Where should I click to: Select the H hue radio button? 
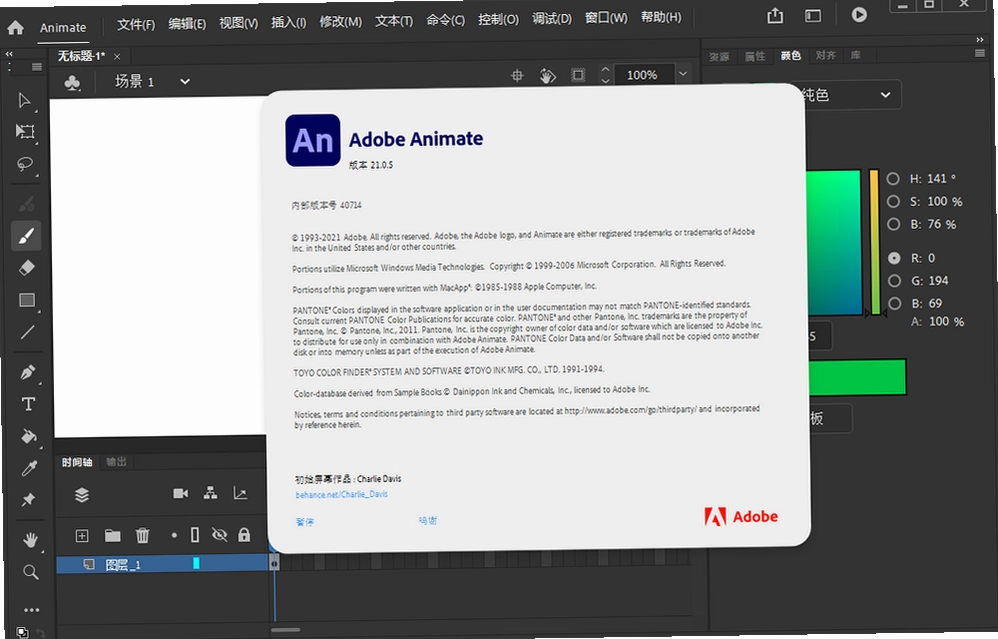[x=893, y=179]
